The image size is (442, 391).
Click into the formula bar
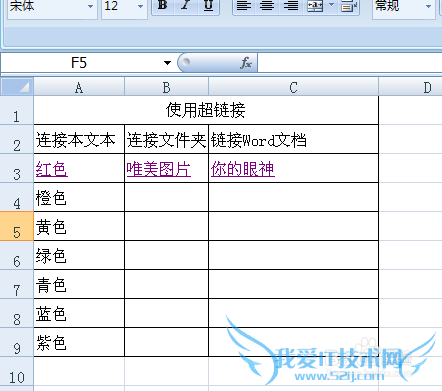tap(350, 63)
